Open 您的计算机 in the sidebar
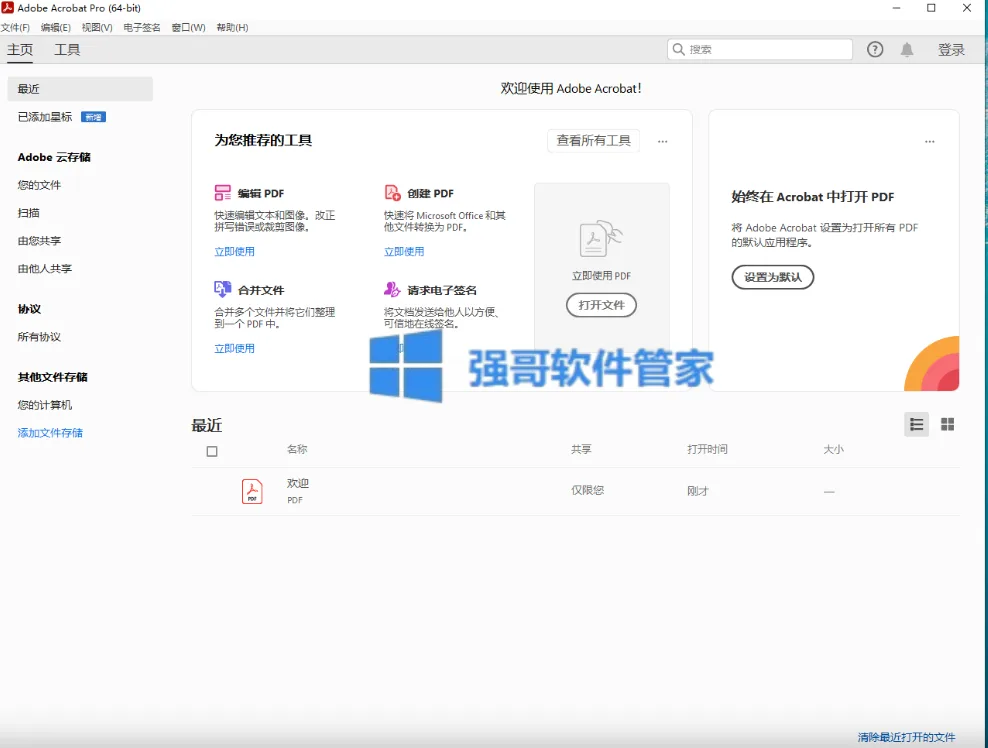This screenshot has width=988, height=748. click(x=45, y=405)
